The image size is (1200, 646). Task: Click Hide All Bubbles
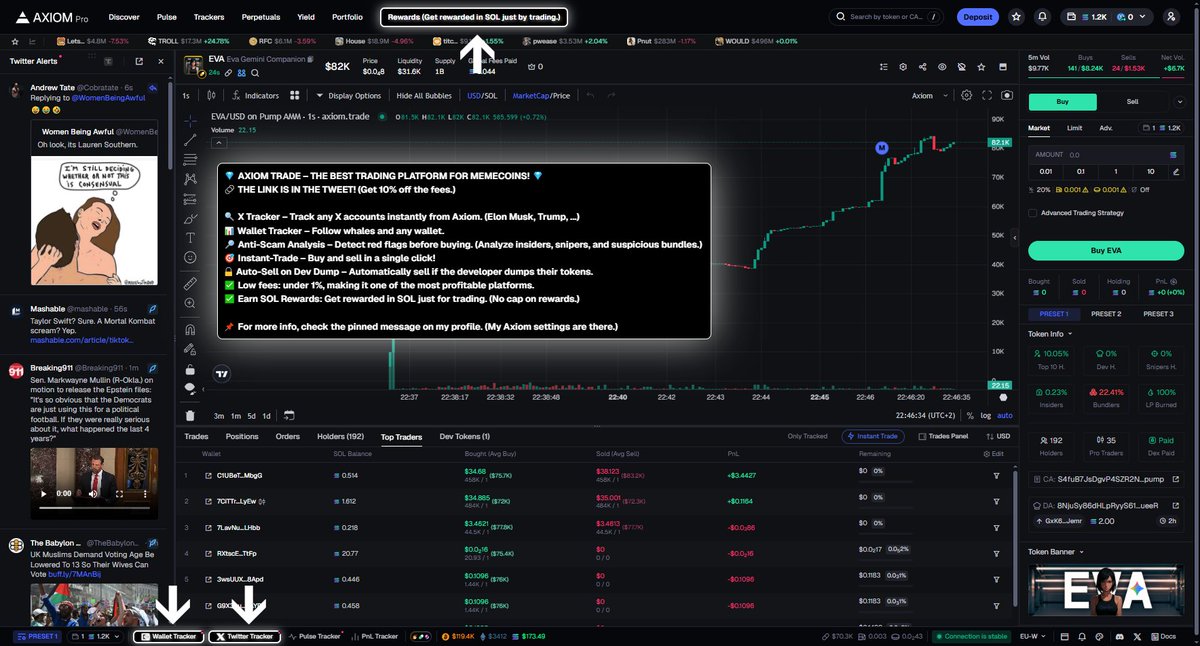[424, 96]
